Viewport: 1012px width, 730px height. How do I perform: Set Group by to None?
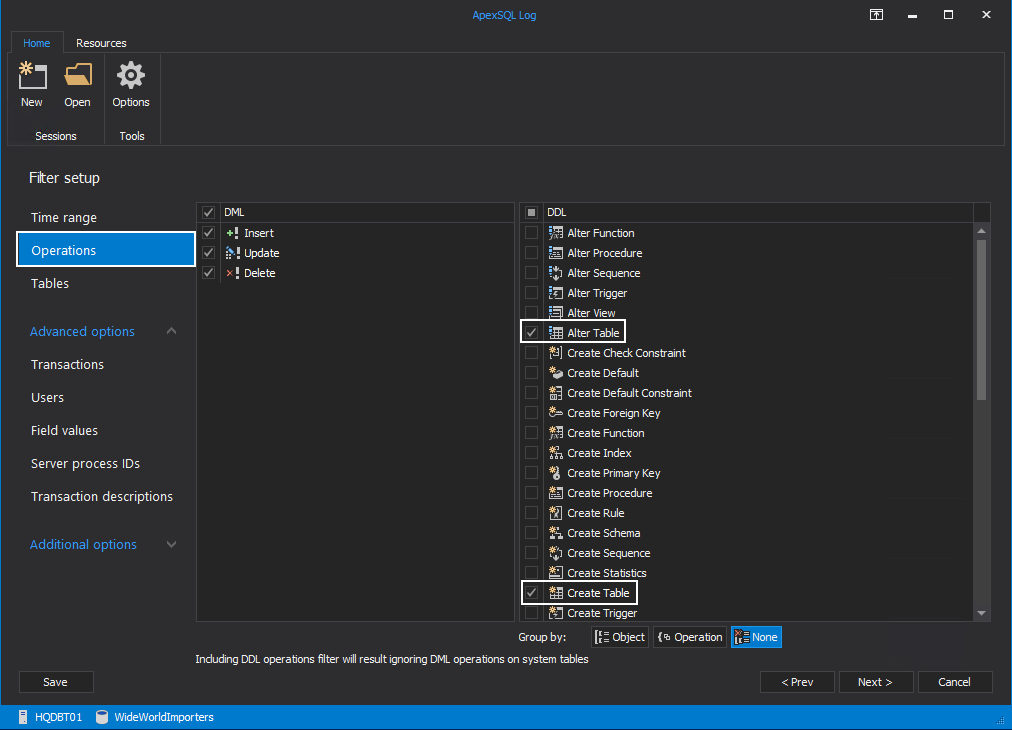point(756,637)
